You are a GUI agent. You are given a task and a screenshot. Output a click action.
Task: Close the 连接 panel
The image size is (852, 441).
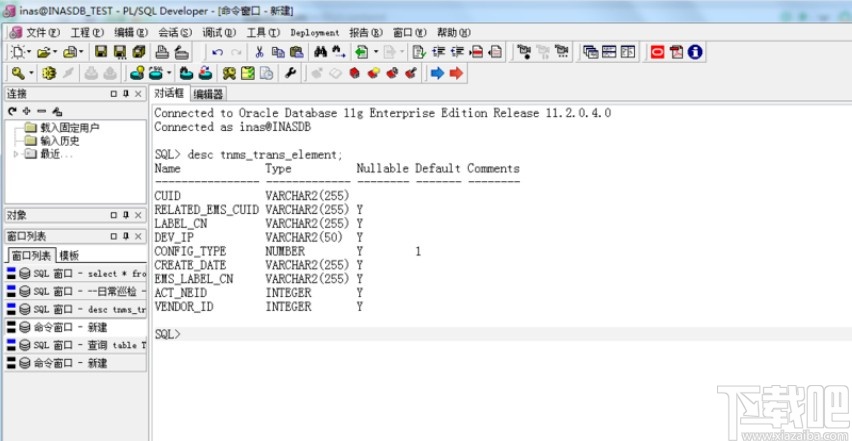138,94
